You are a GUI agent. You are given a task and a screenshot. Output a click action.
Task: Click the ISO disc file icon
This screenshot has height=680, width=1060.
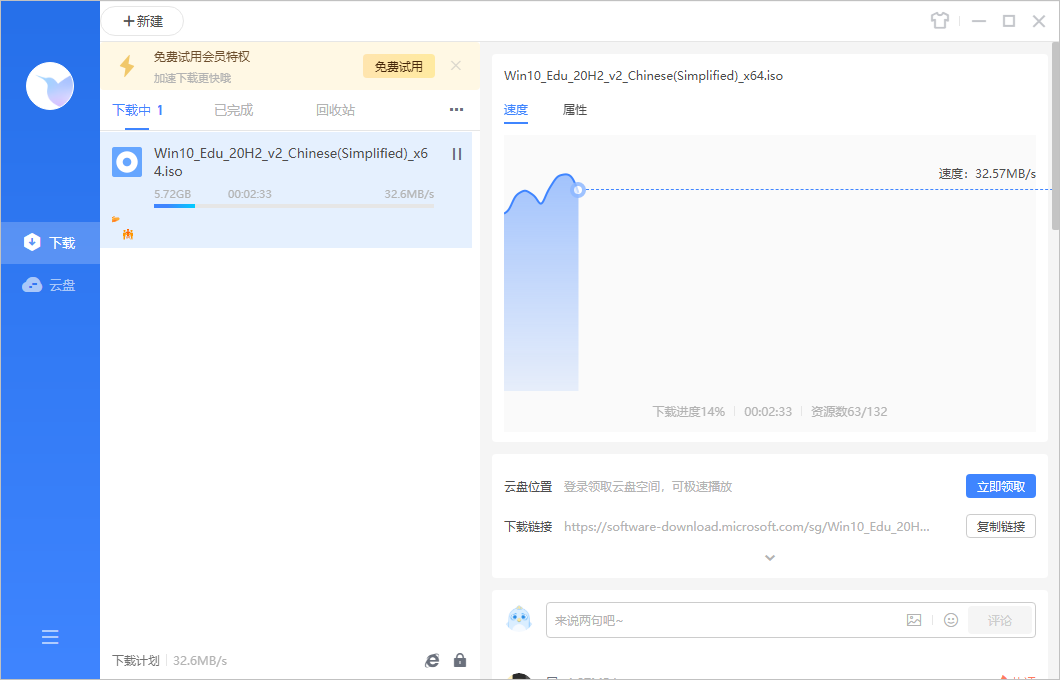click(x=127, y=162)
